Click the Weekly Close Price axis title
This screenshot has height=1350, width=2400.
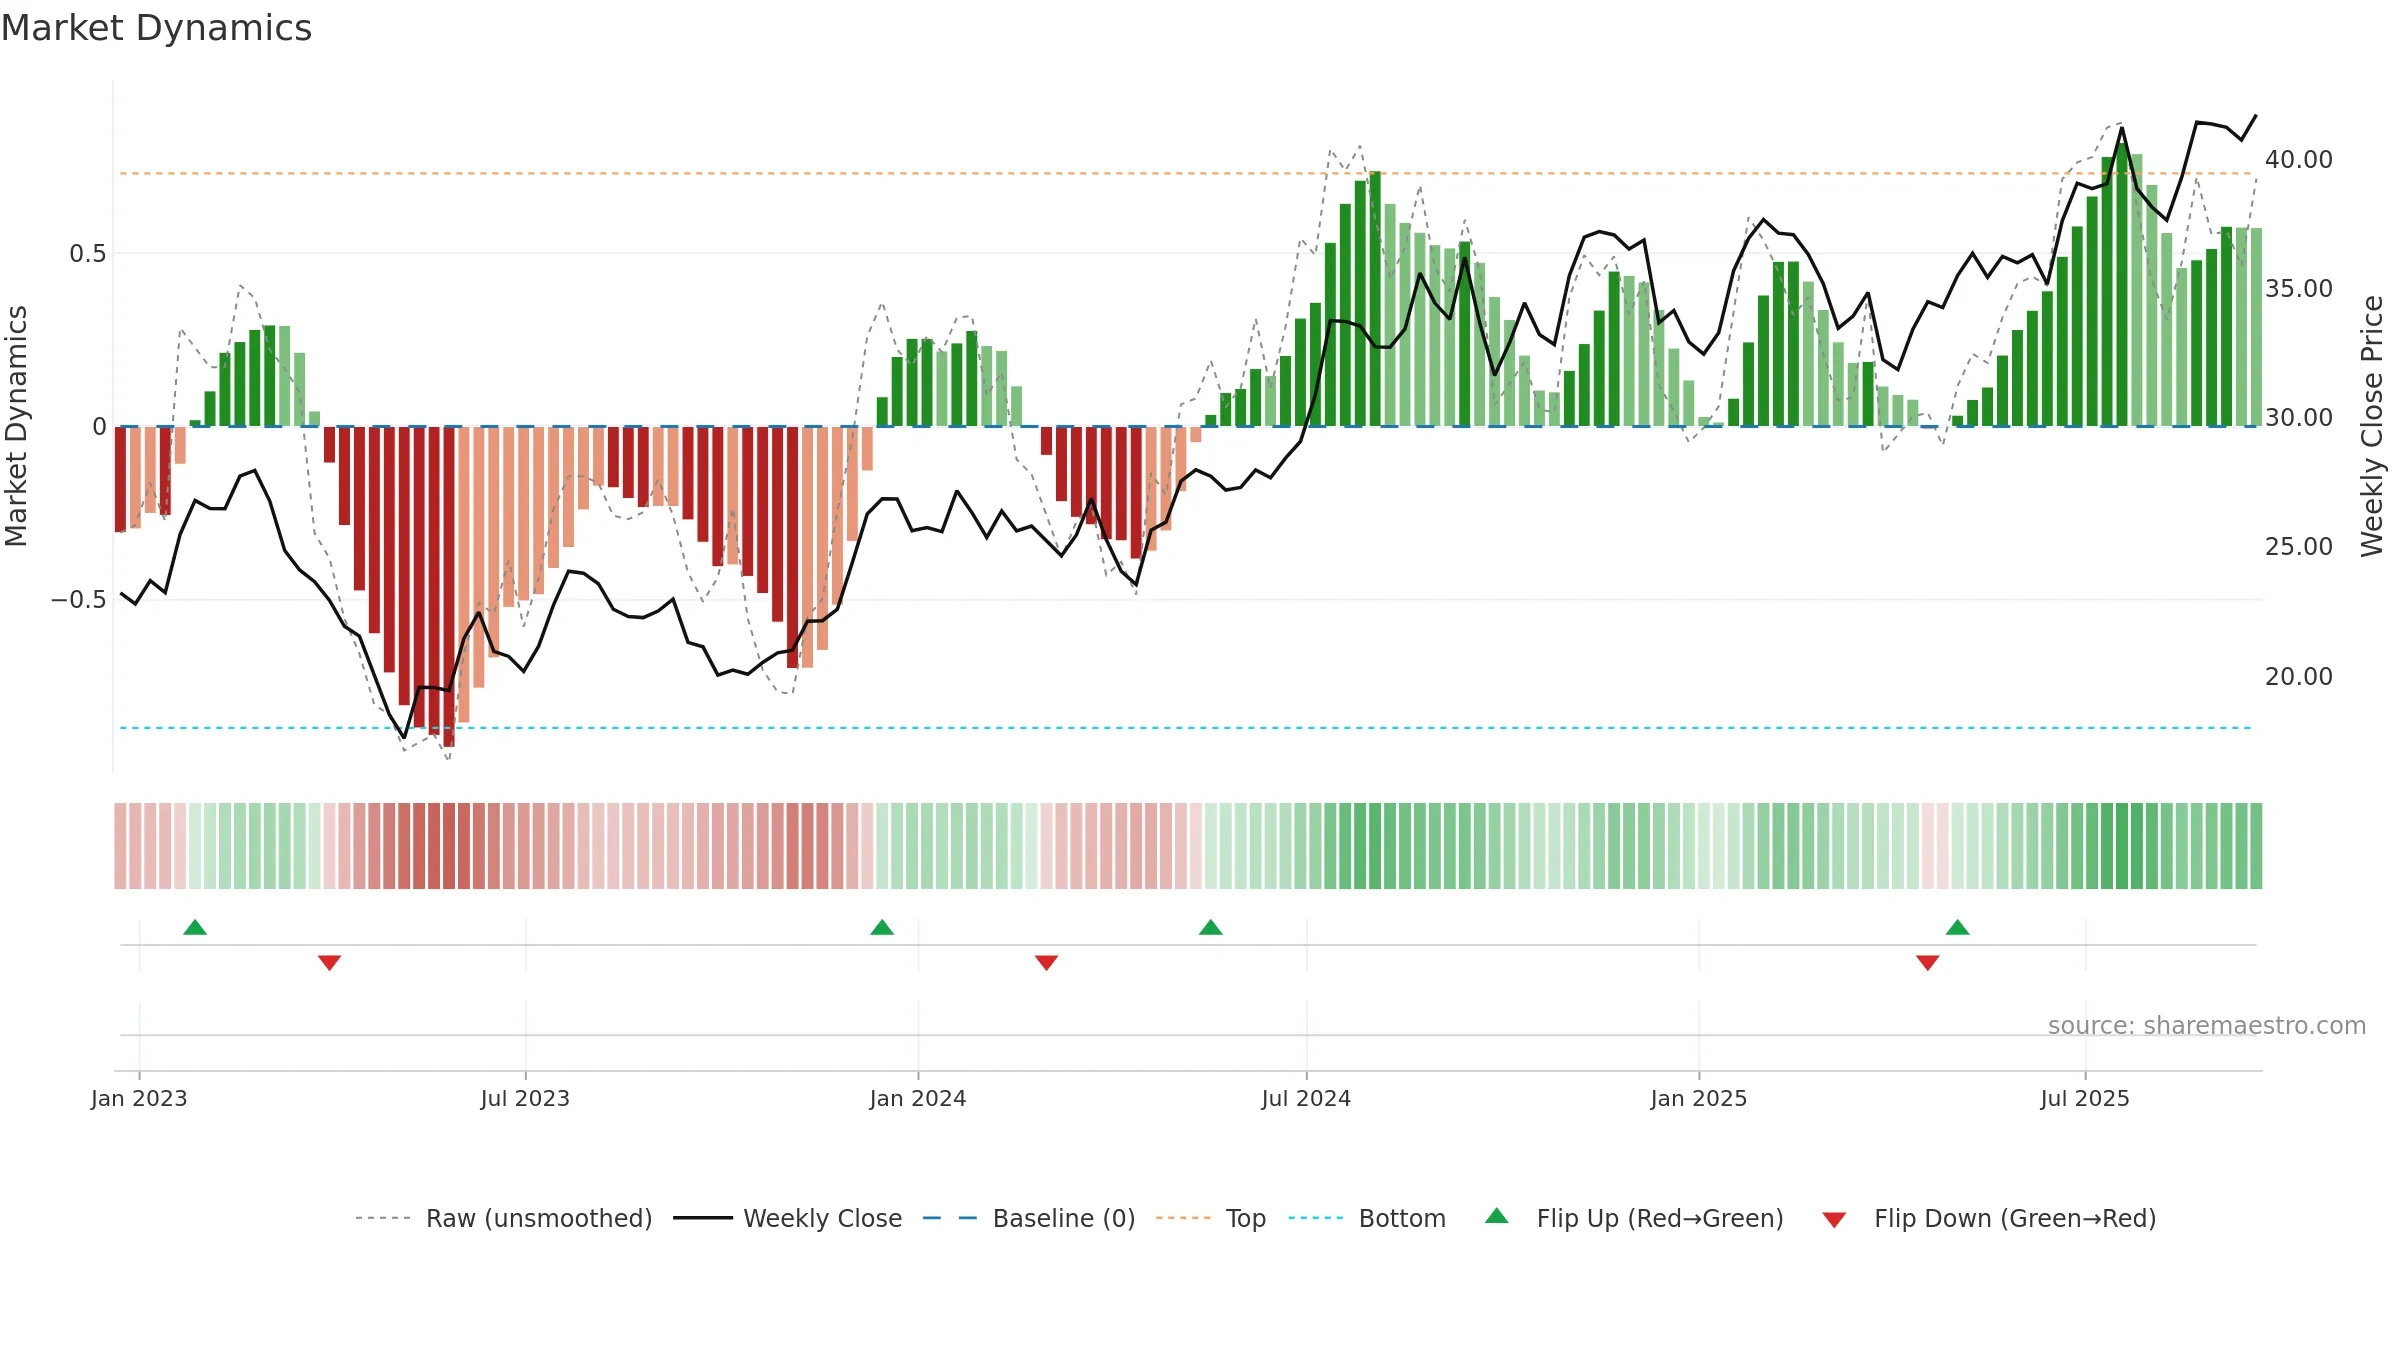(x=2372, y=426)
